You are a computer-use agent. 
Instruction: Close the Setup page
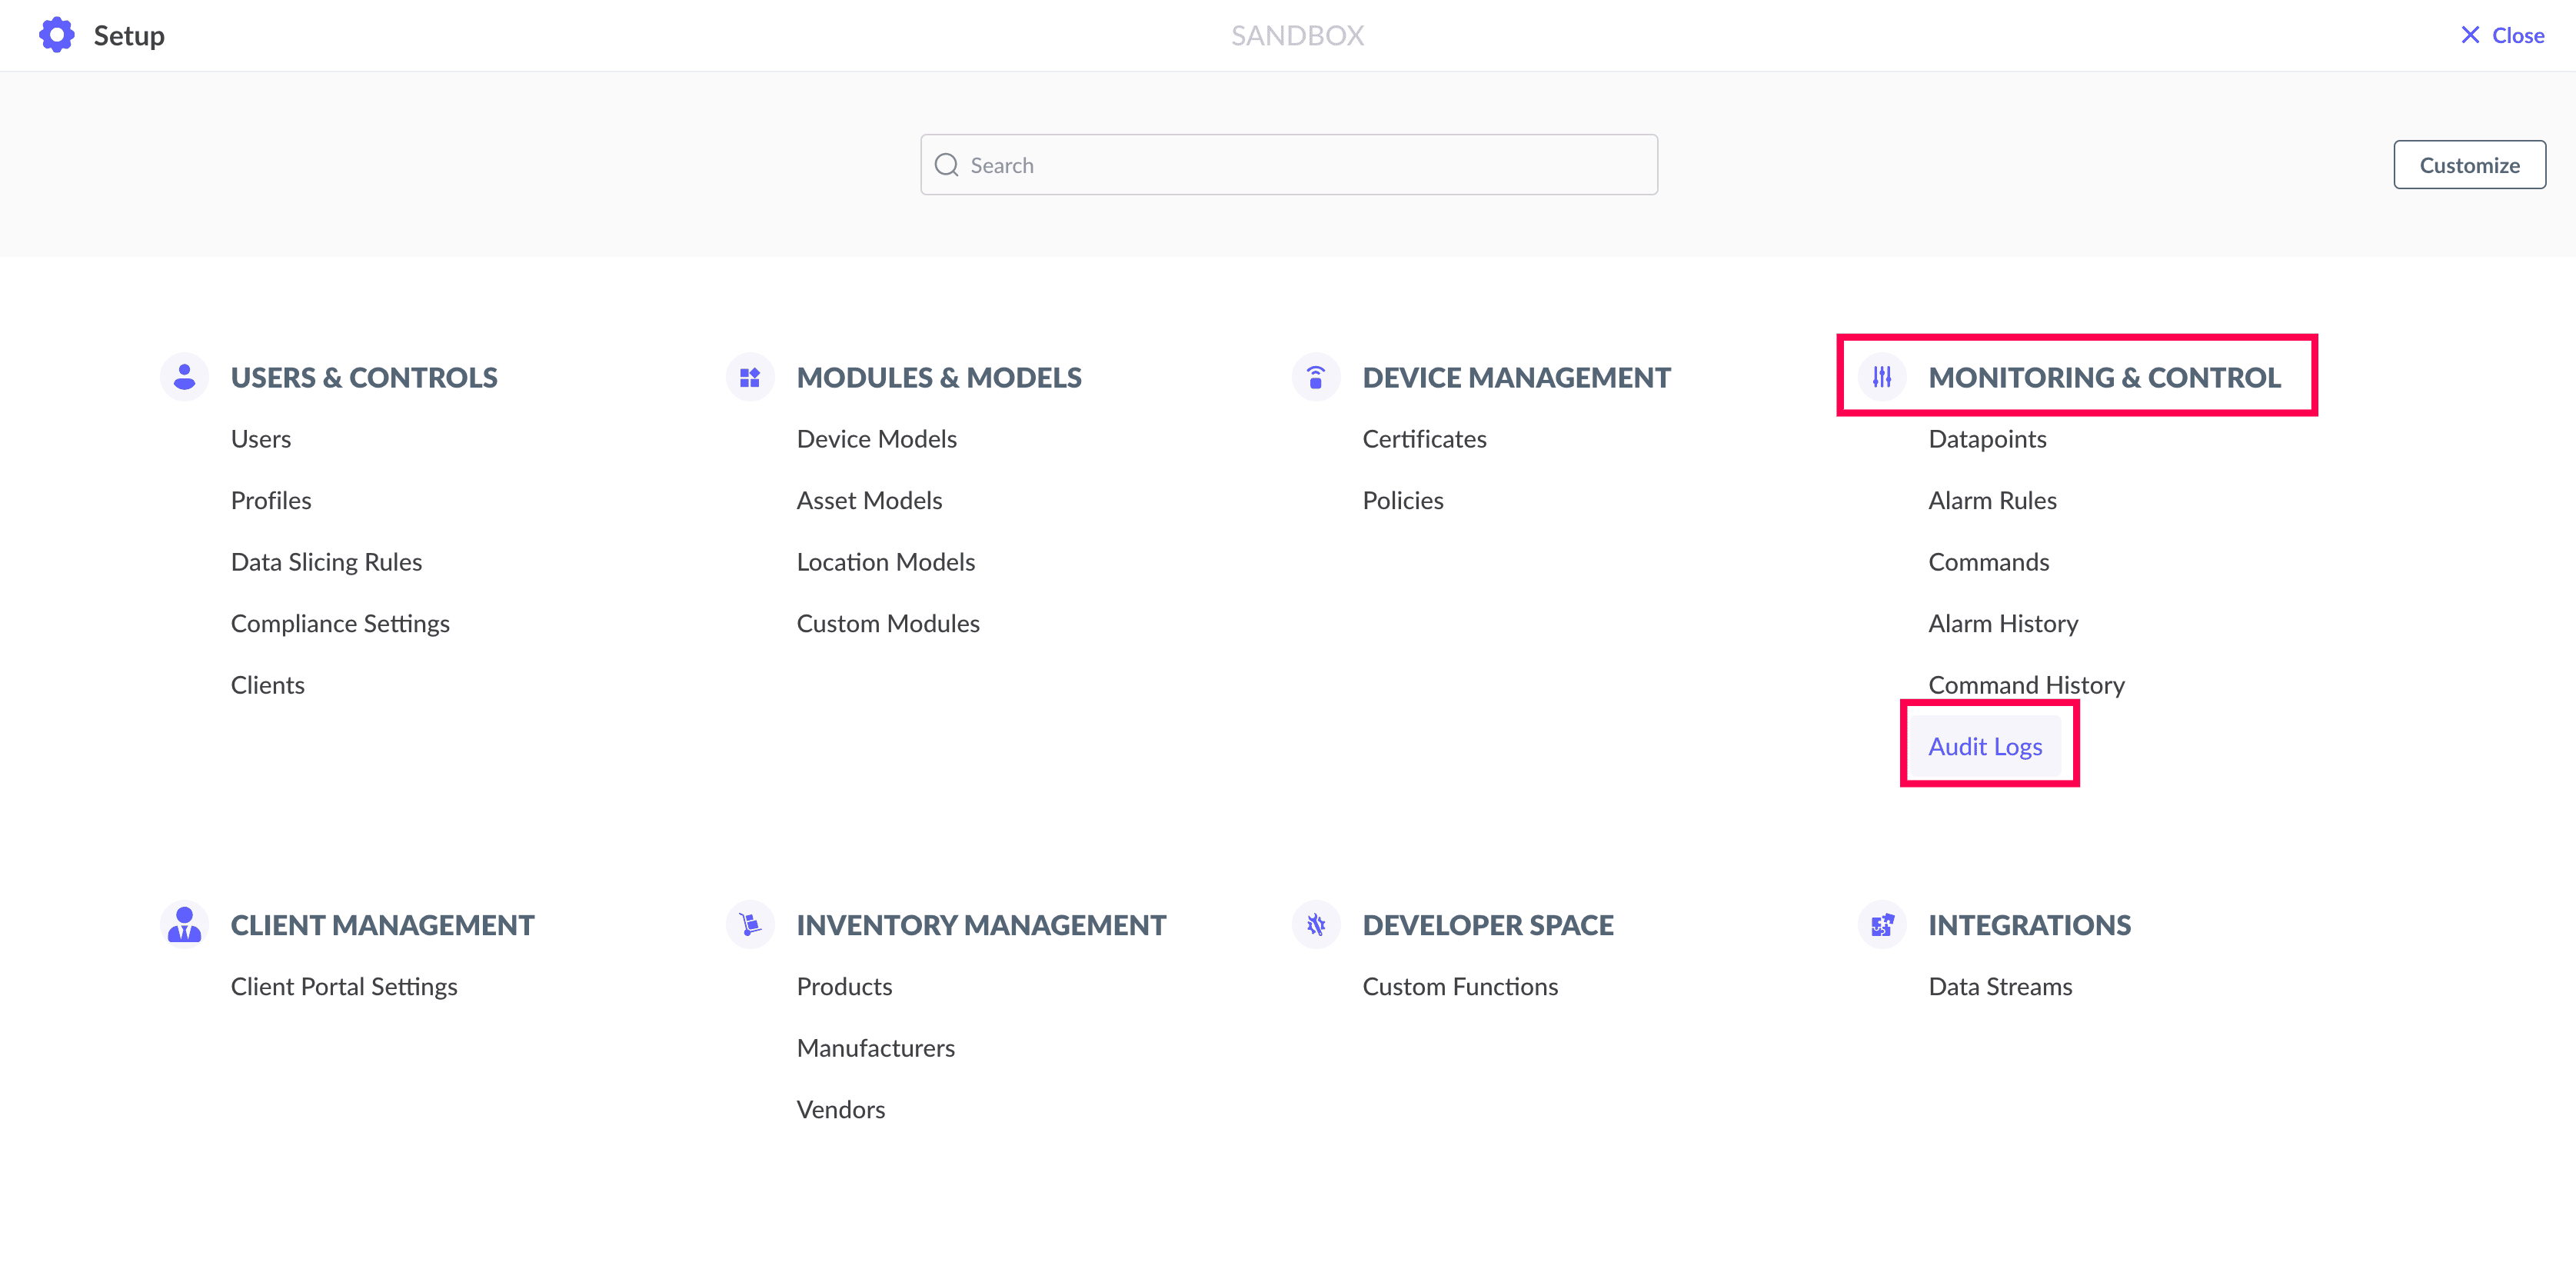tap(2502, 35)
